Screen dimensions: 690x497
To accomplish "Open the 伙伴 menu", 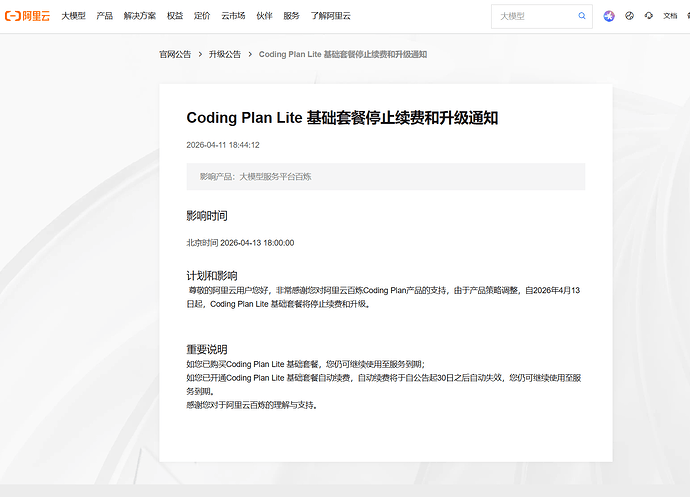I will [264, 16].
